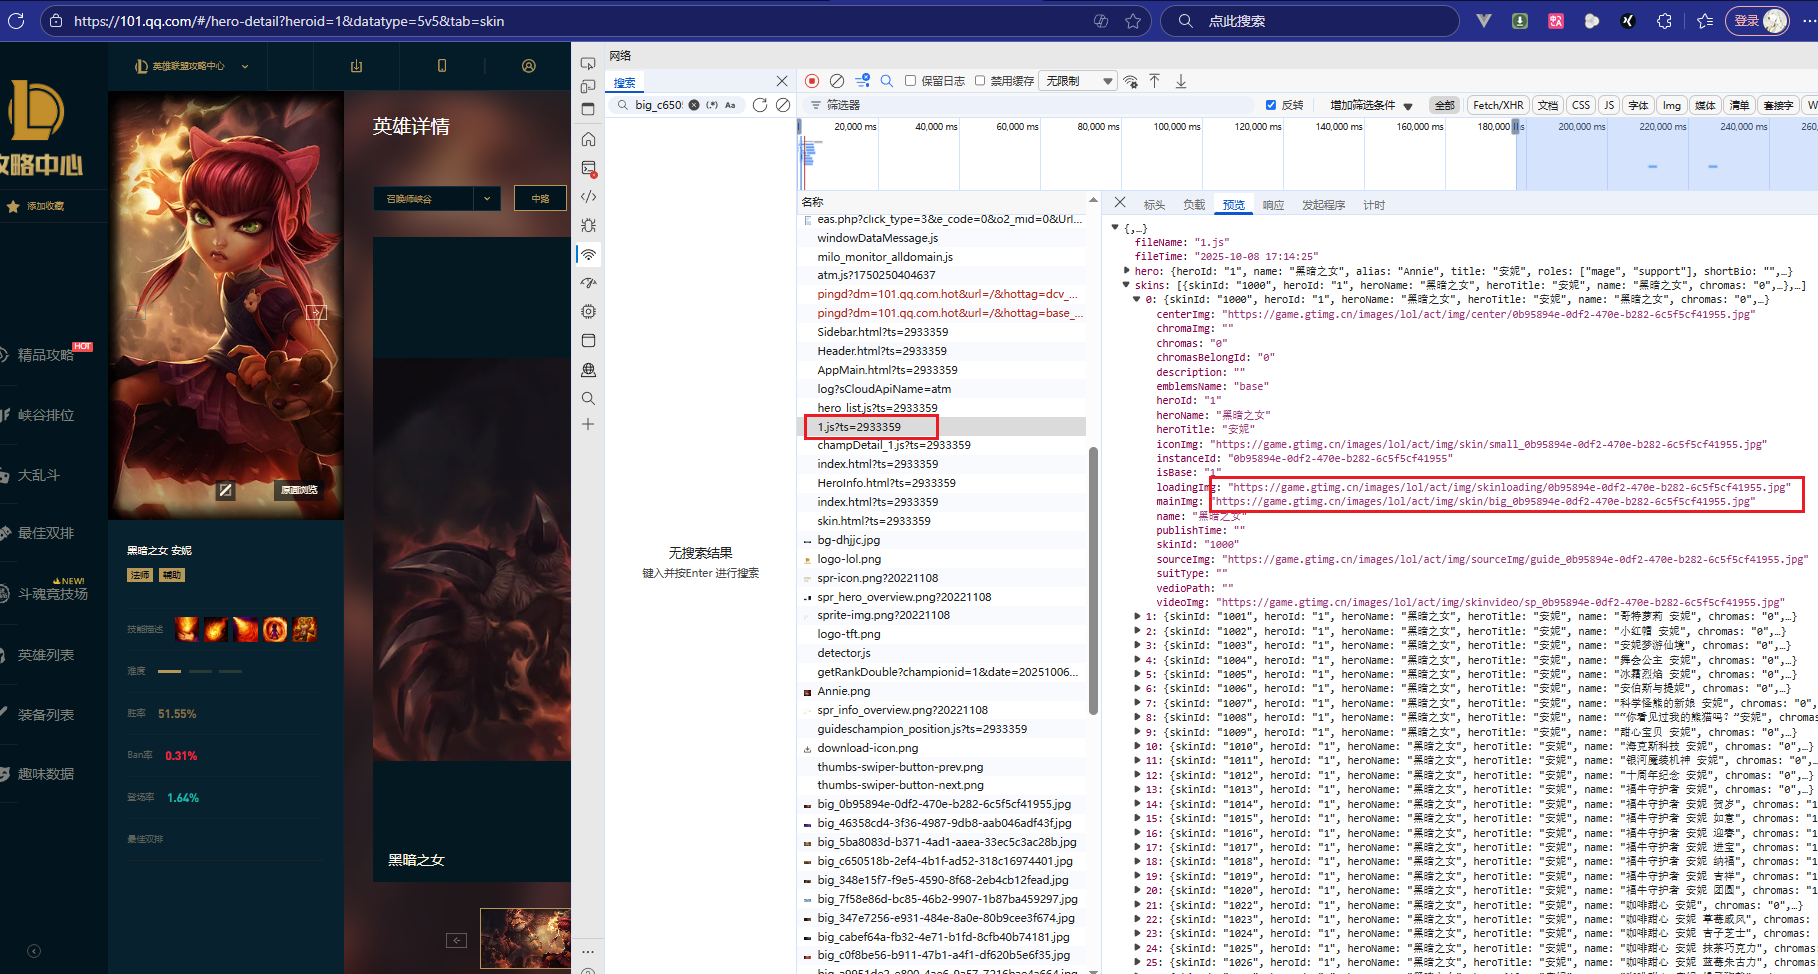The height and width of the screenshot is (974, 1818).
Task: Enable the 保留日志 checkbox
Action: 910,81
